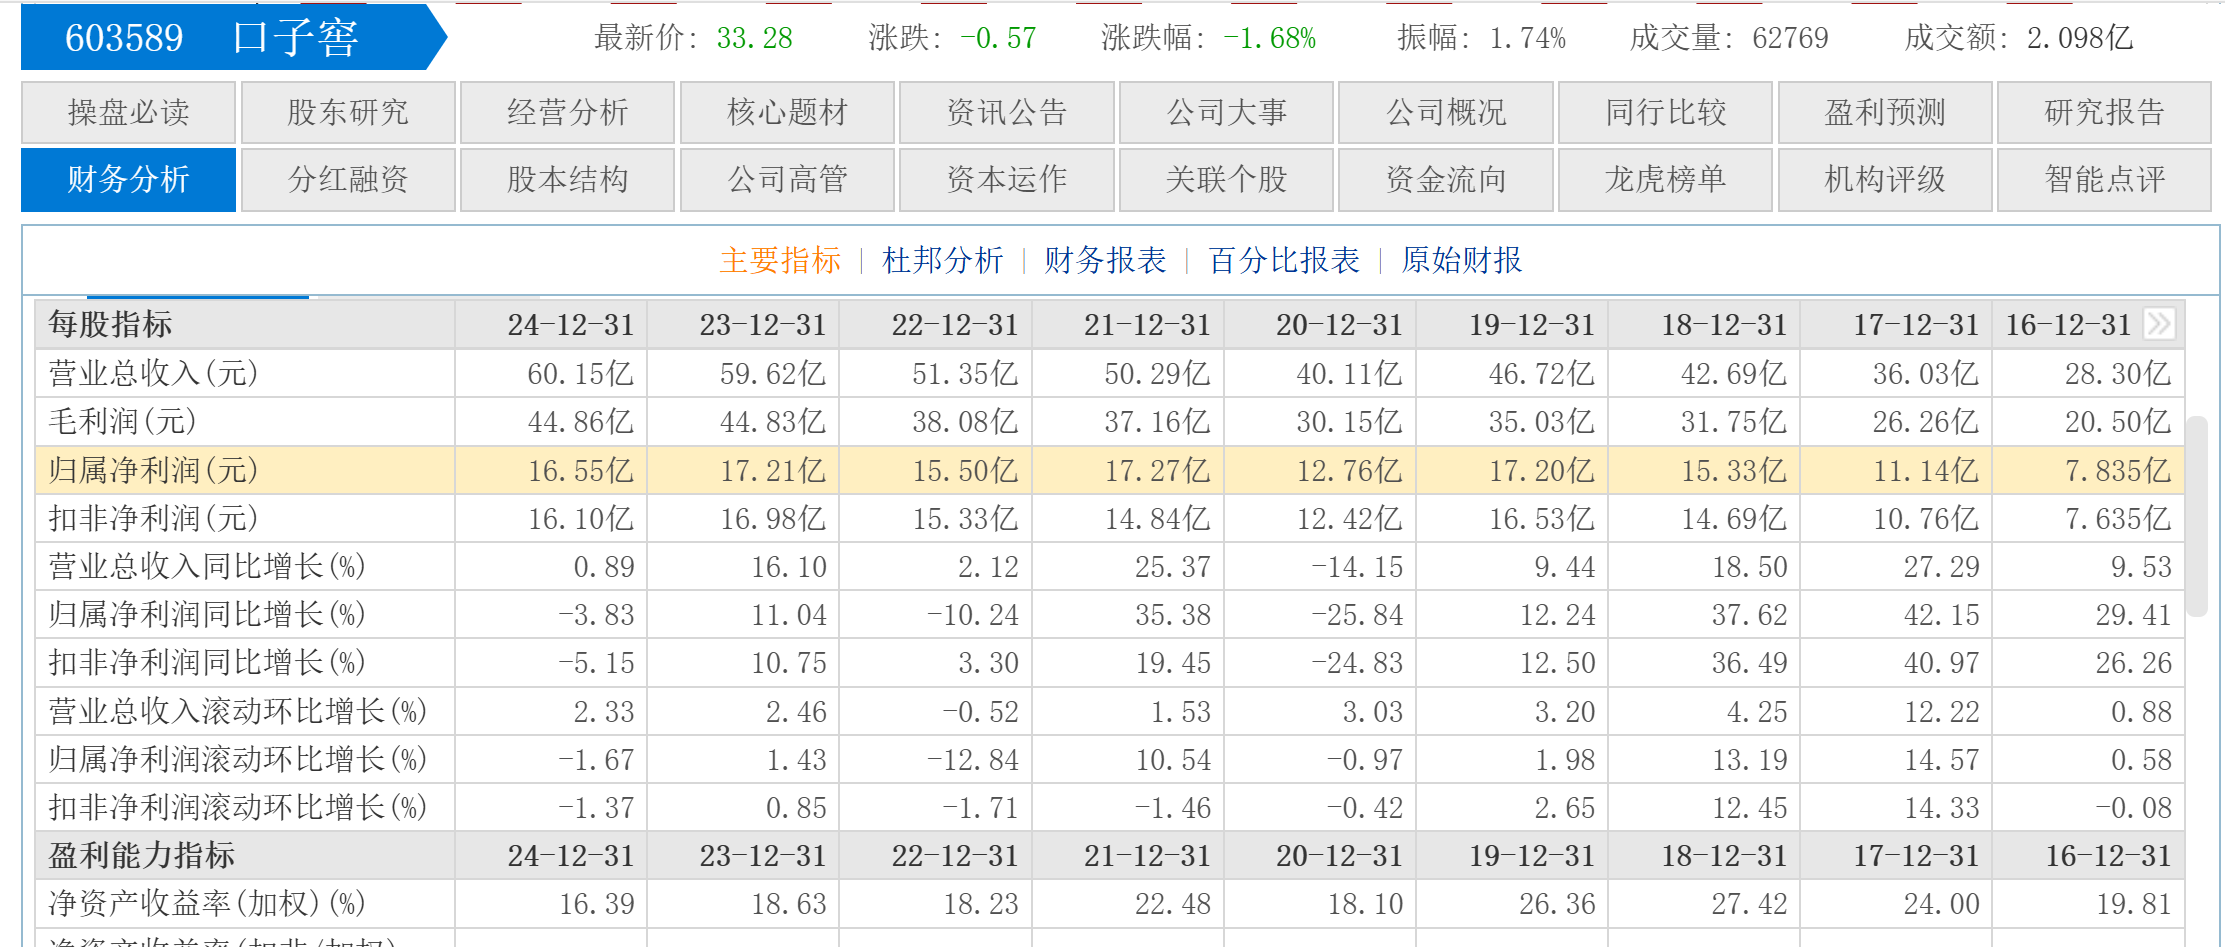Select the 归属净利润(元) highlighted row

point(1109,470)
